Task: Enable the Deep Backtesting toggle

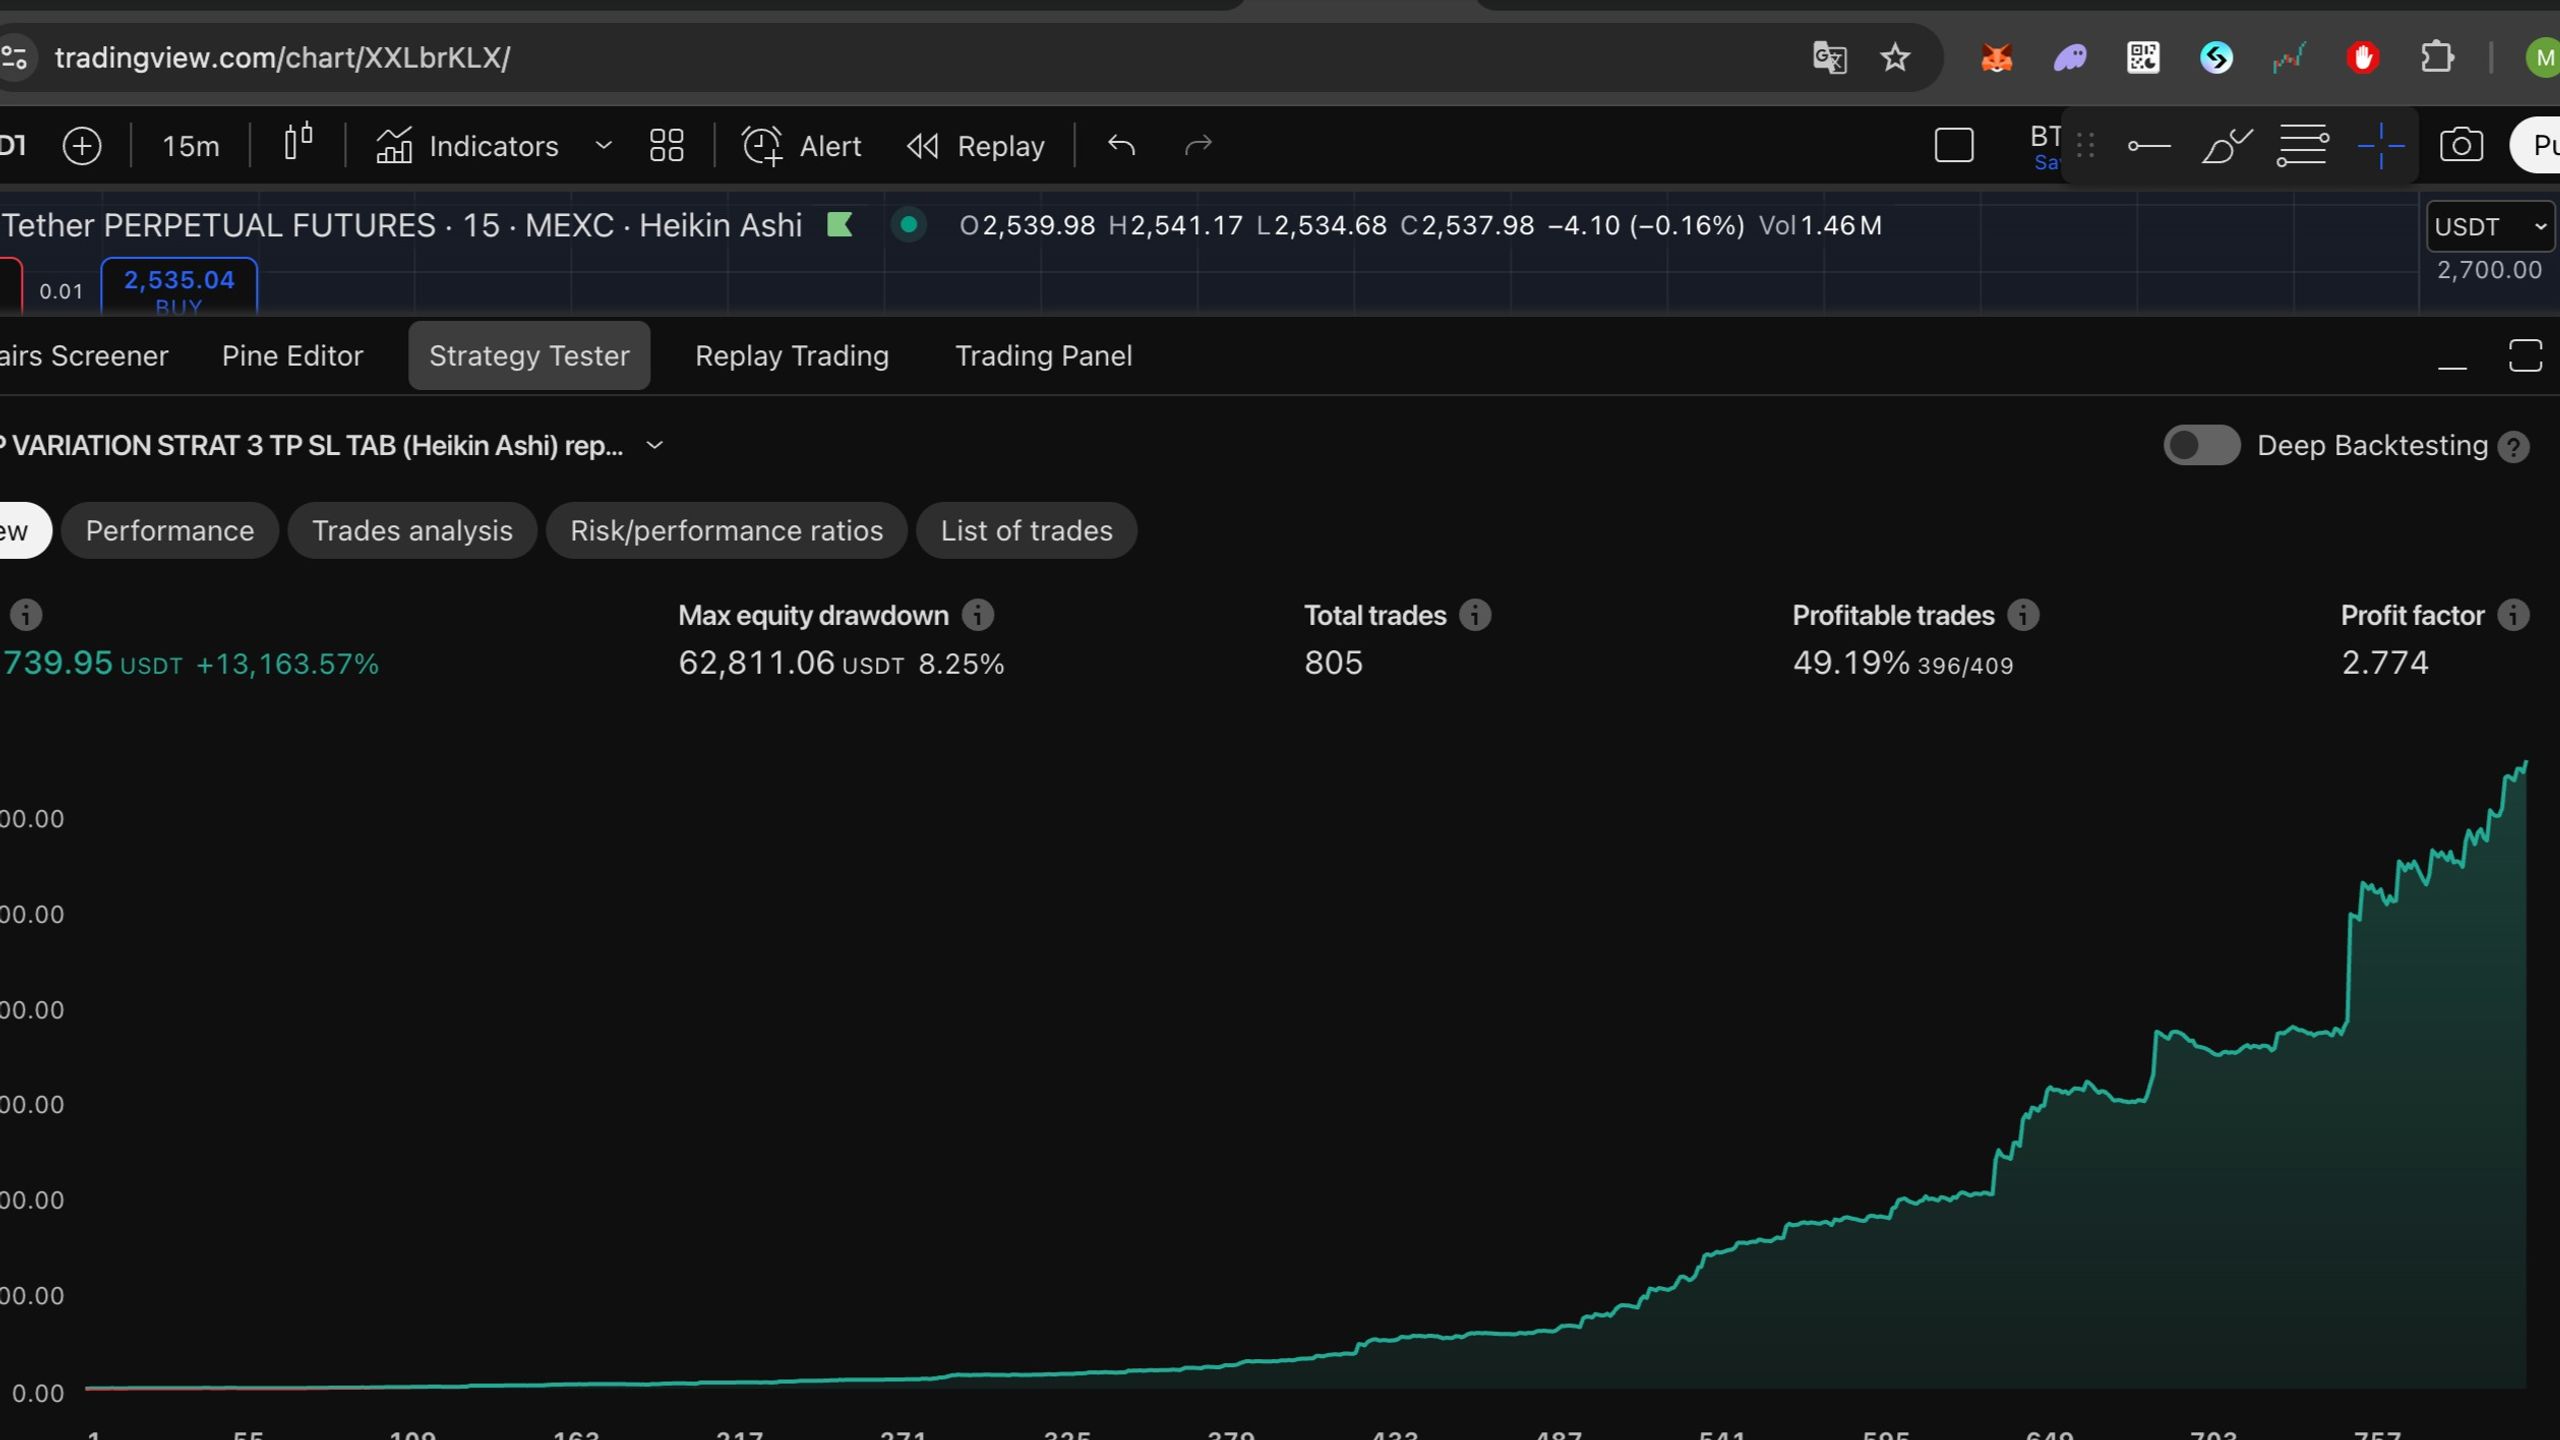Action: [2202, 446]
